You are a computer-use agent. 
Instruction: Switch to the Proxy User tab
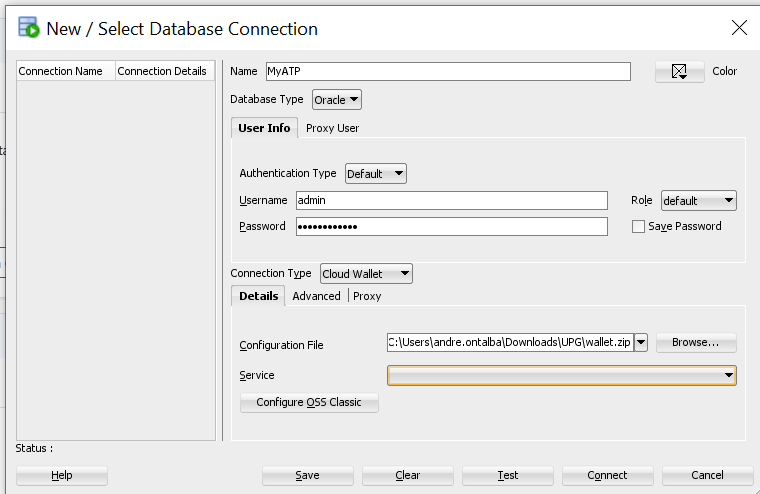coord(332,128)
